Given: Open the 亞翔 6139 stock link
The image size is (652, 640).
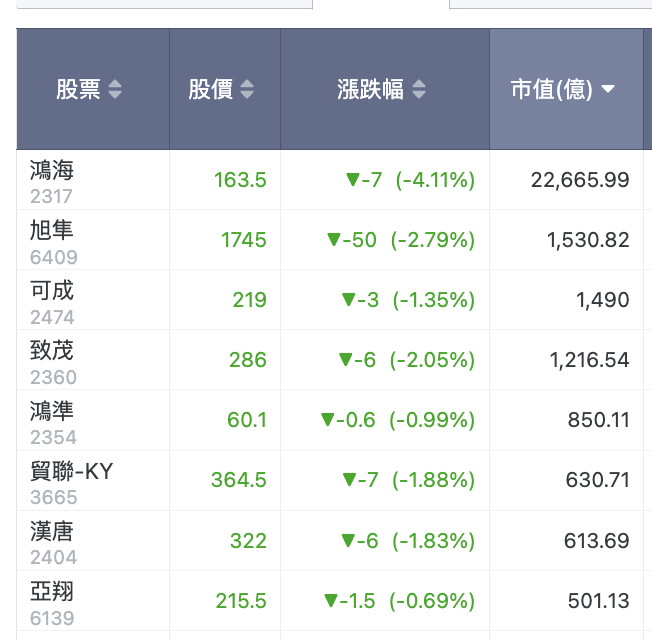Looking at the screenshot, I should pos(52,603).
